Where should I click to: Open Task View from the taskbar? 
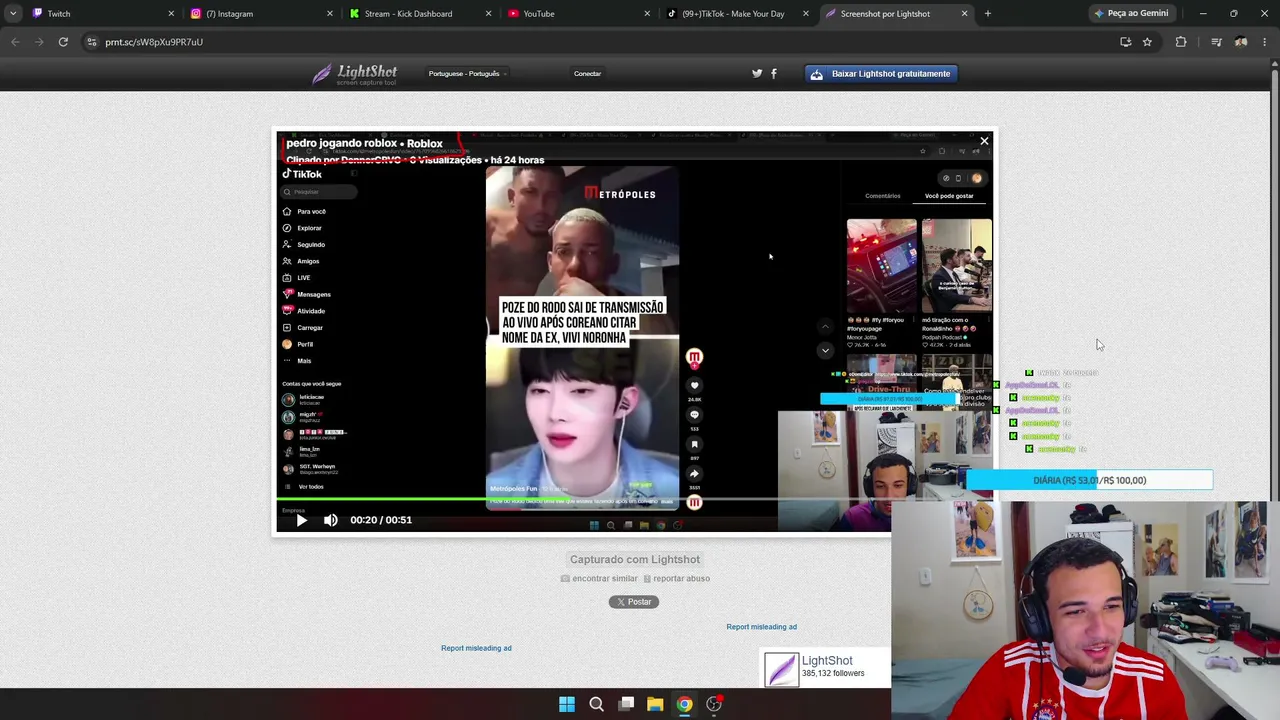pos(626,704)
